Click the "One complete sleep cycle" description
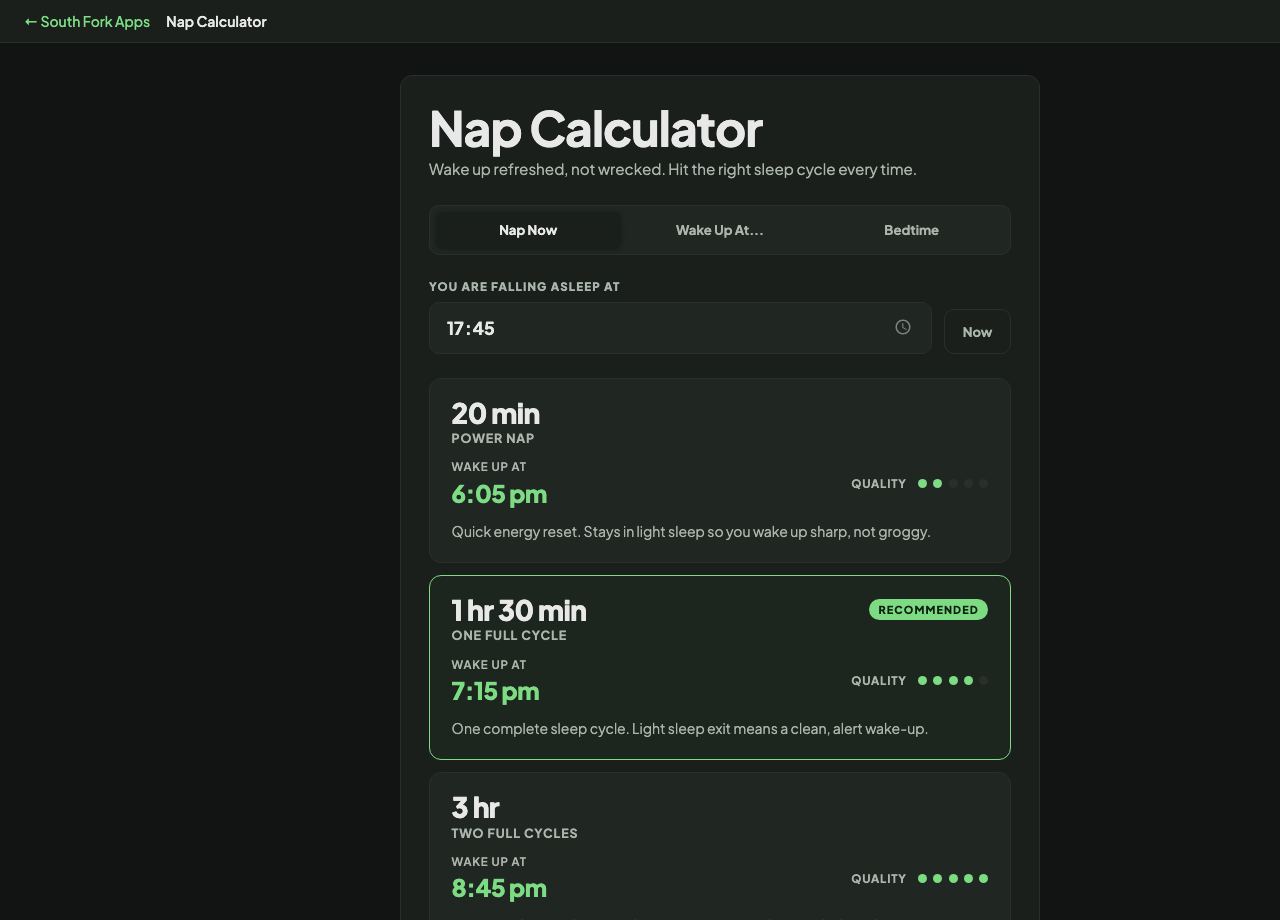The height and width of the screenshot is (920, 1280). pyautogui.click(x=689, y=729)
